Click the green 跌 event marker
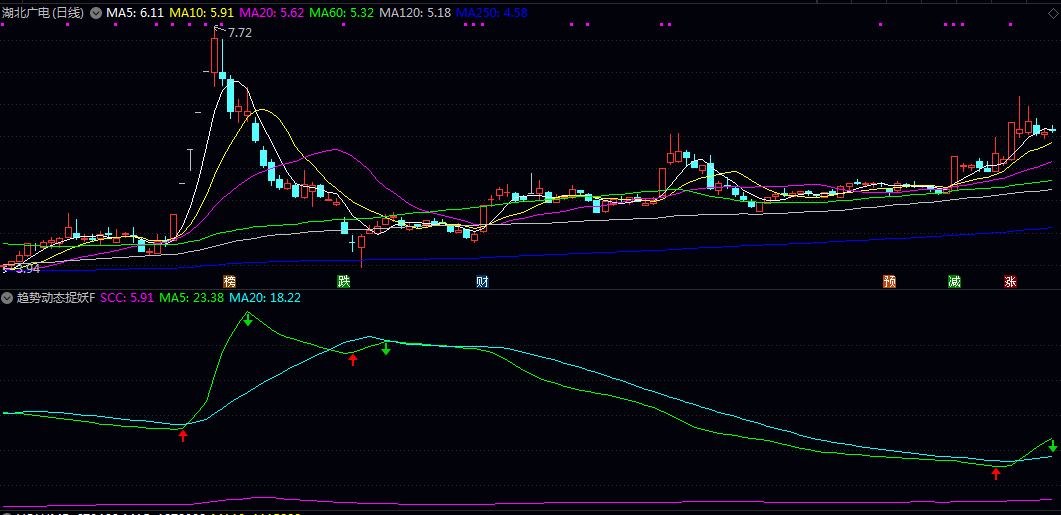The image size is (1061, 515). pos(344,282)
